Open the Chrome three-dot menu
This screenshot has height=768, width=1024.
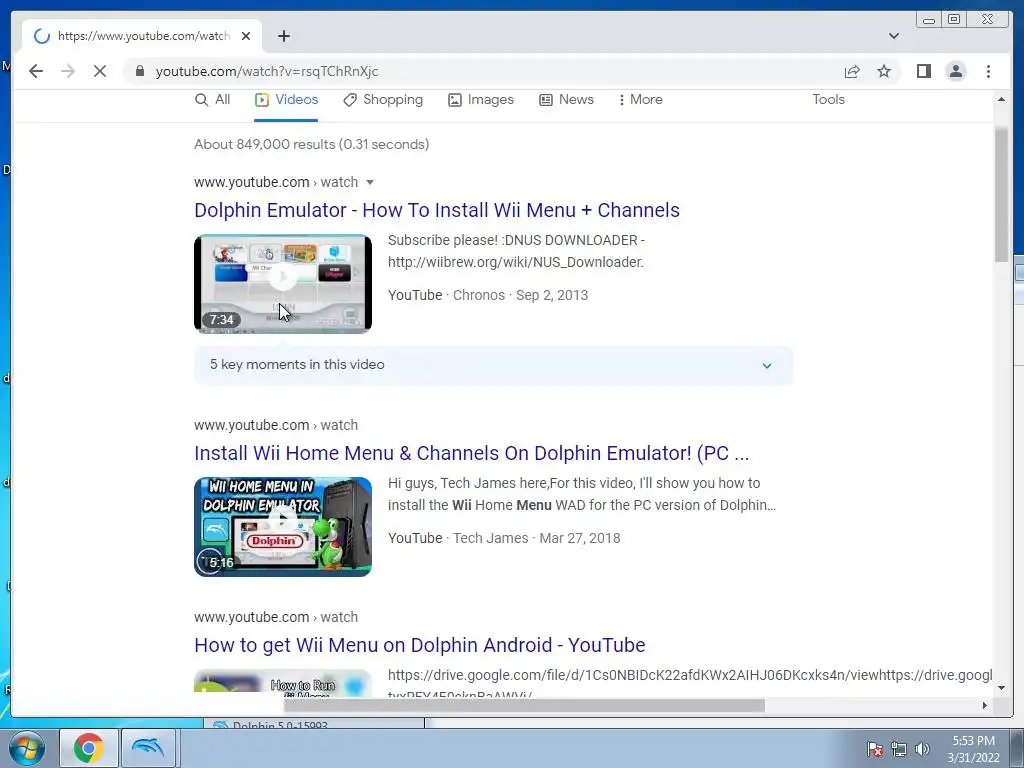pos(988,71)
